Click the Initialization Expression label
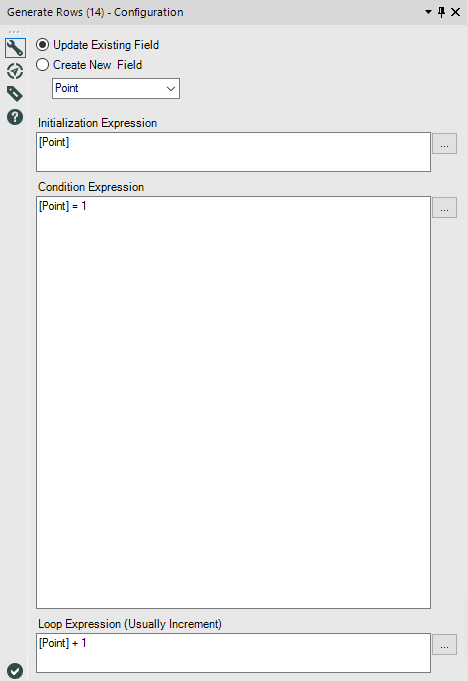The width and height of the screenshot is (468, 681). [97, 123]
